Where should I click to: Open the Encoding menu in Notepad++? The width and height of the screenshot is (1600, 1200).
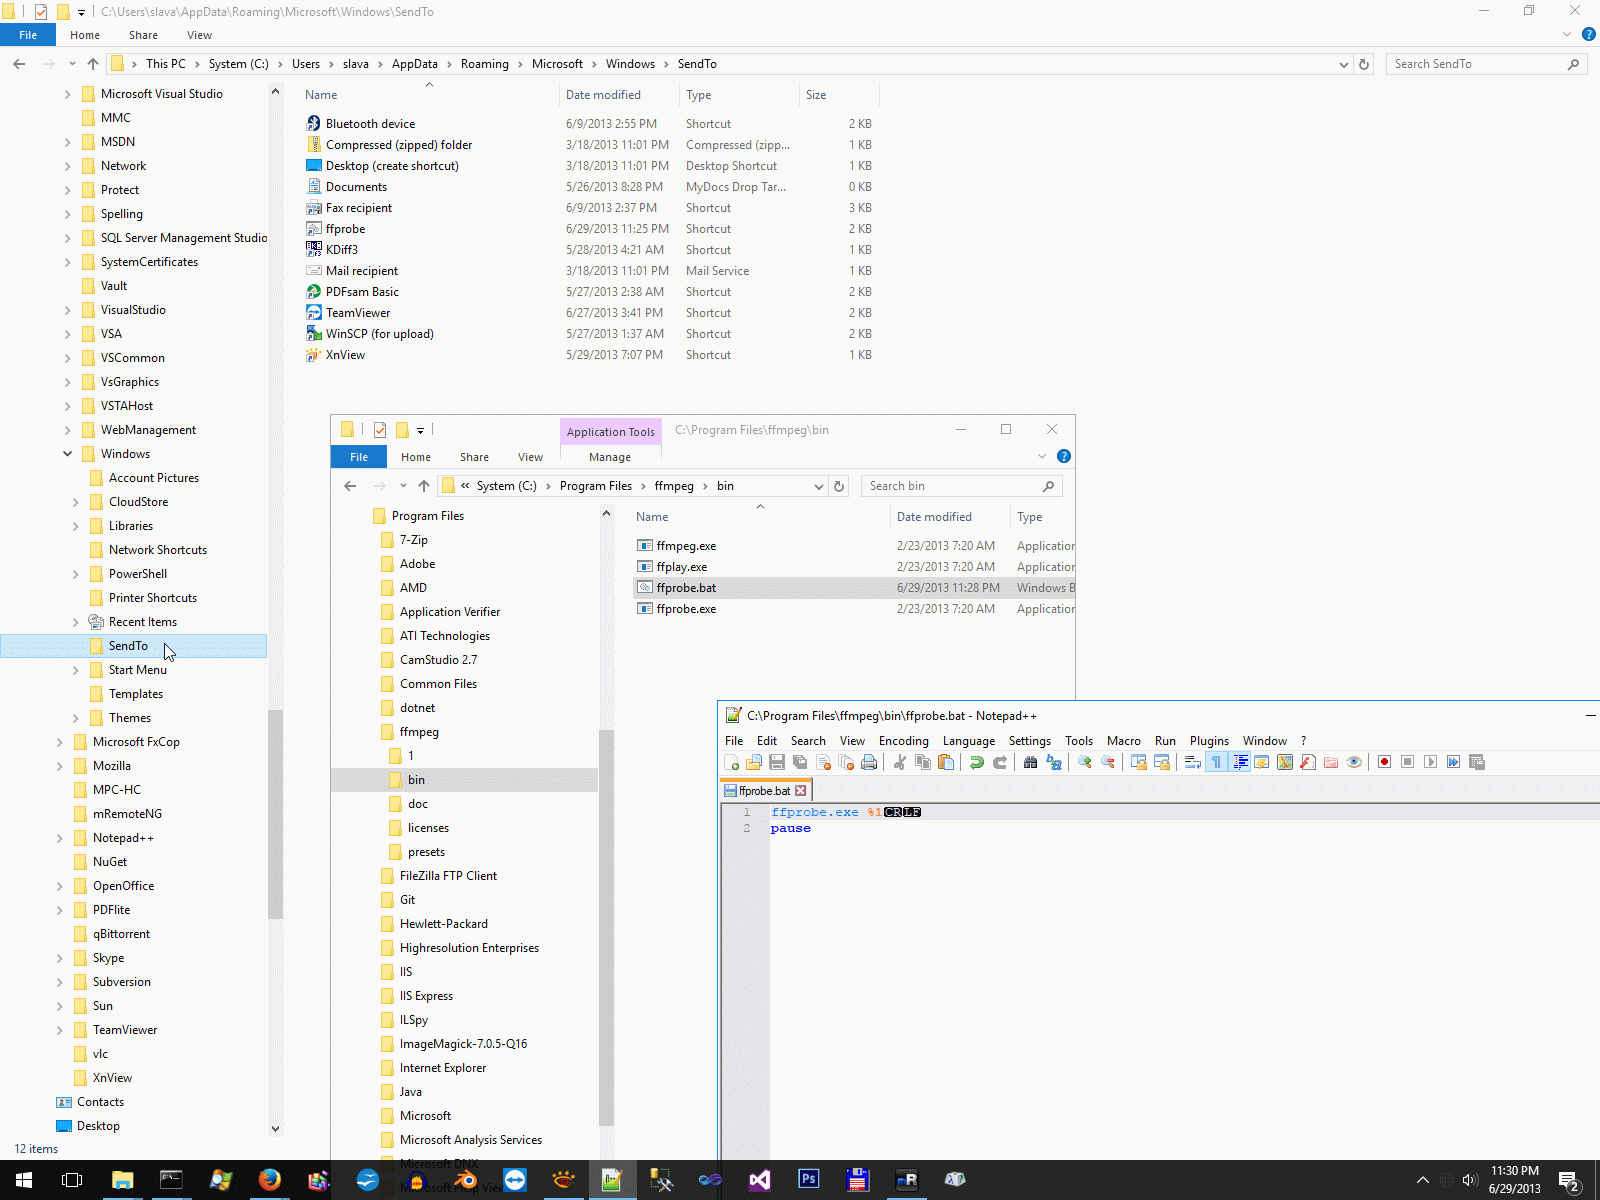904,741
